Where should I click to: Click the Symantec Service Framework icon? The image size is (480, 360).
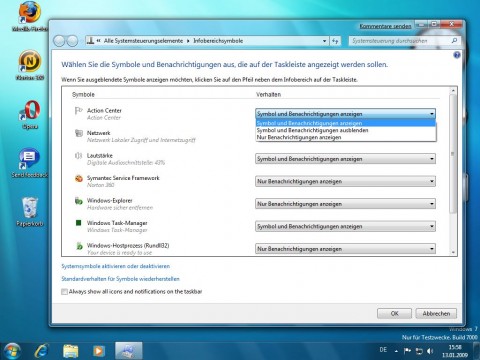tap(79, 178)
